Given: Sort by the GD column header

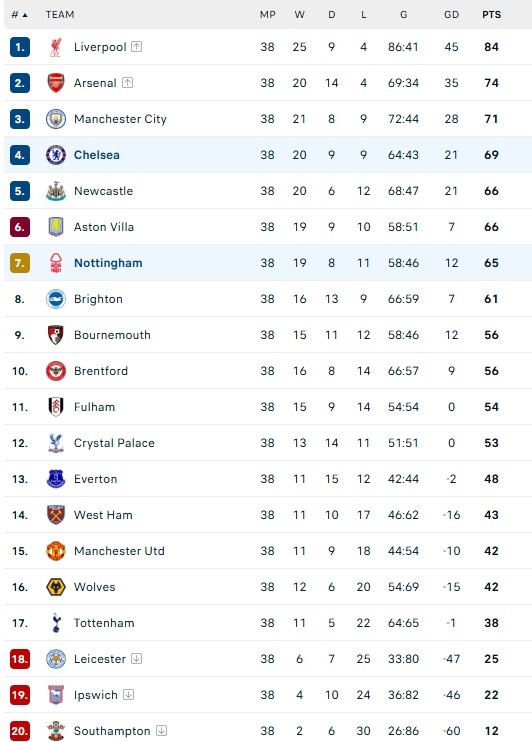Looking at the screenshot, I should [451, 15].
